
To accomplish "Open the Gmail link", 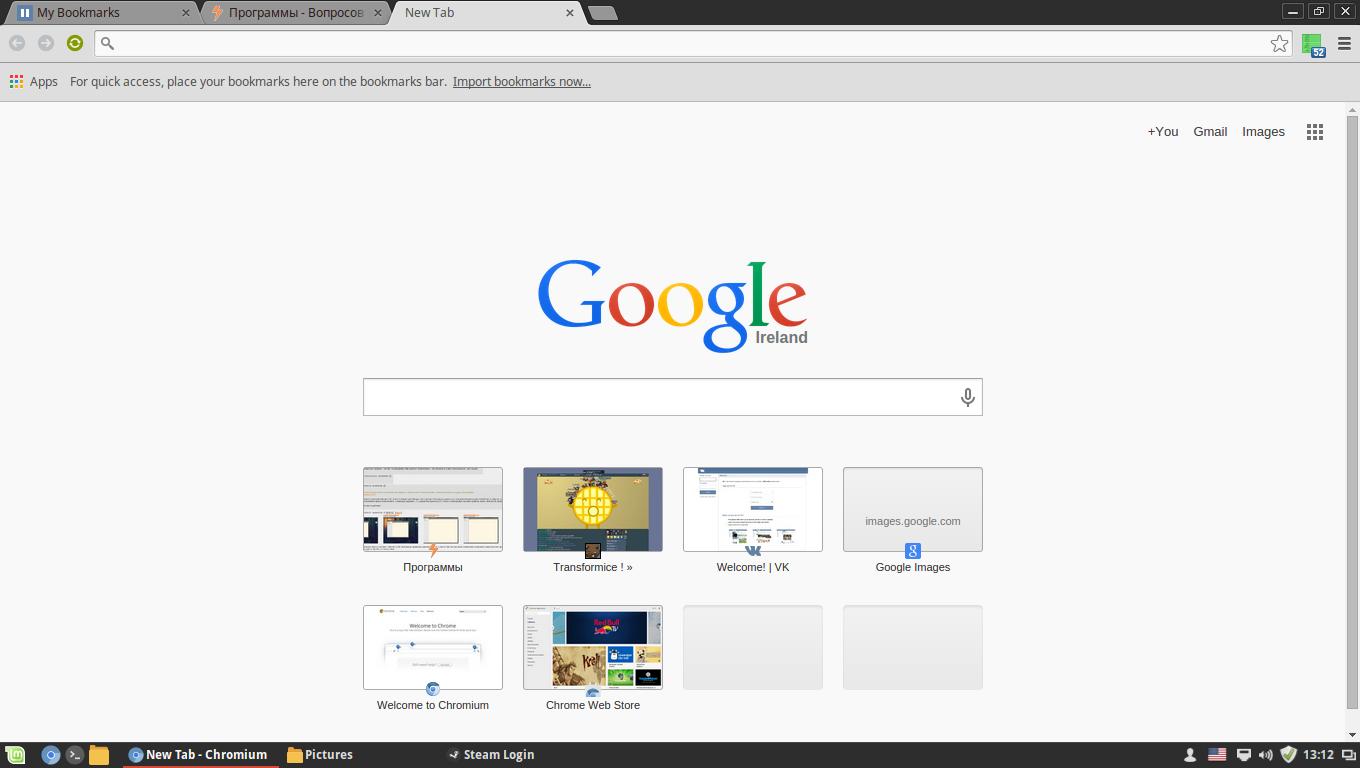I will click(x=1210, y=132).
